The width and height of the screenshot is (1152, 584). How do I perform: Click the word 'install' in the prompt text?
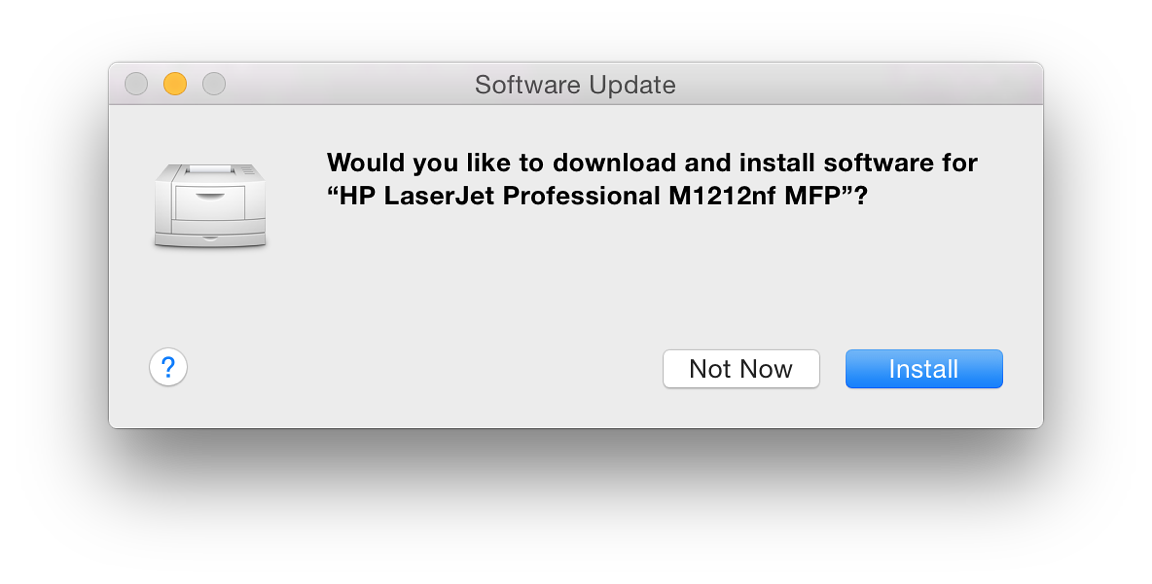777,162
